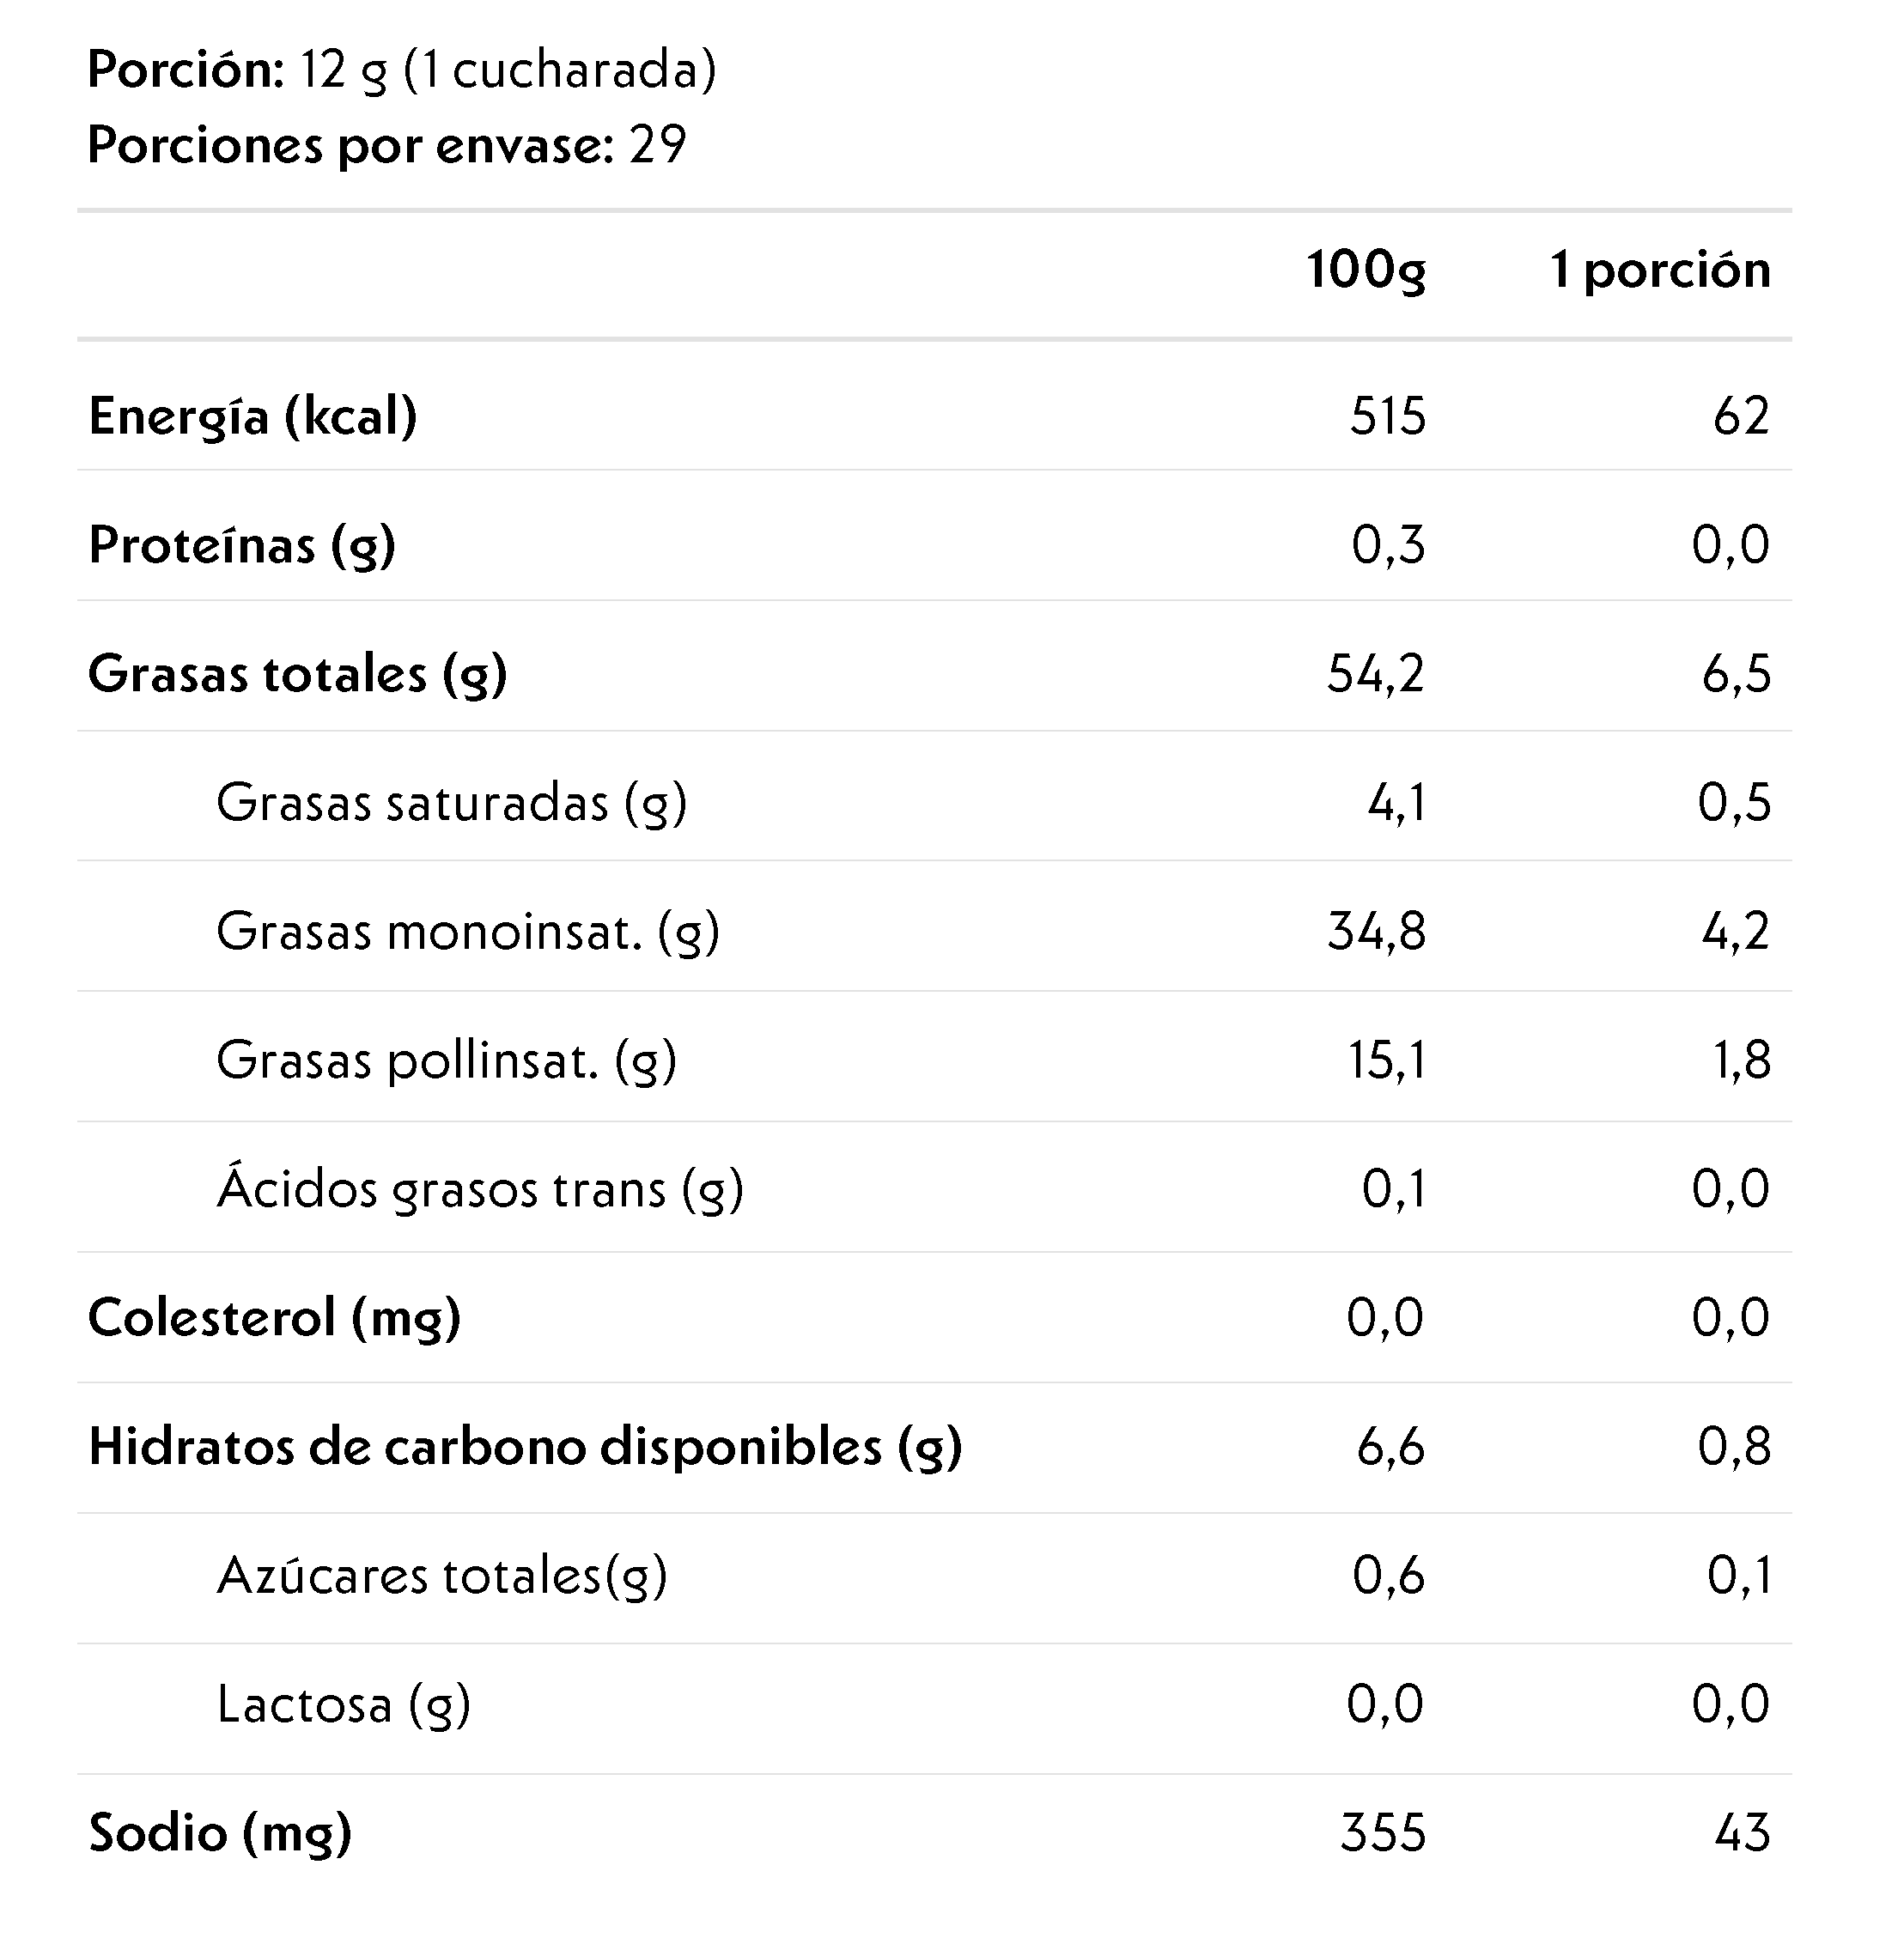The width and height of the screenshot is (1904, 1944).
Task: Select the Sodio (mg) row label
Action: (220, 1833)
